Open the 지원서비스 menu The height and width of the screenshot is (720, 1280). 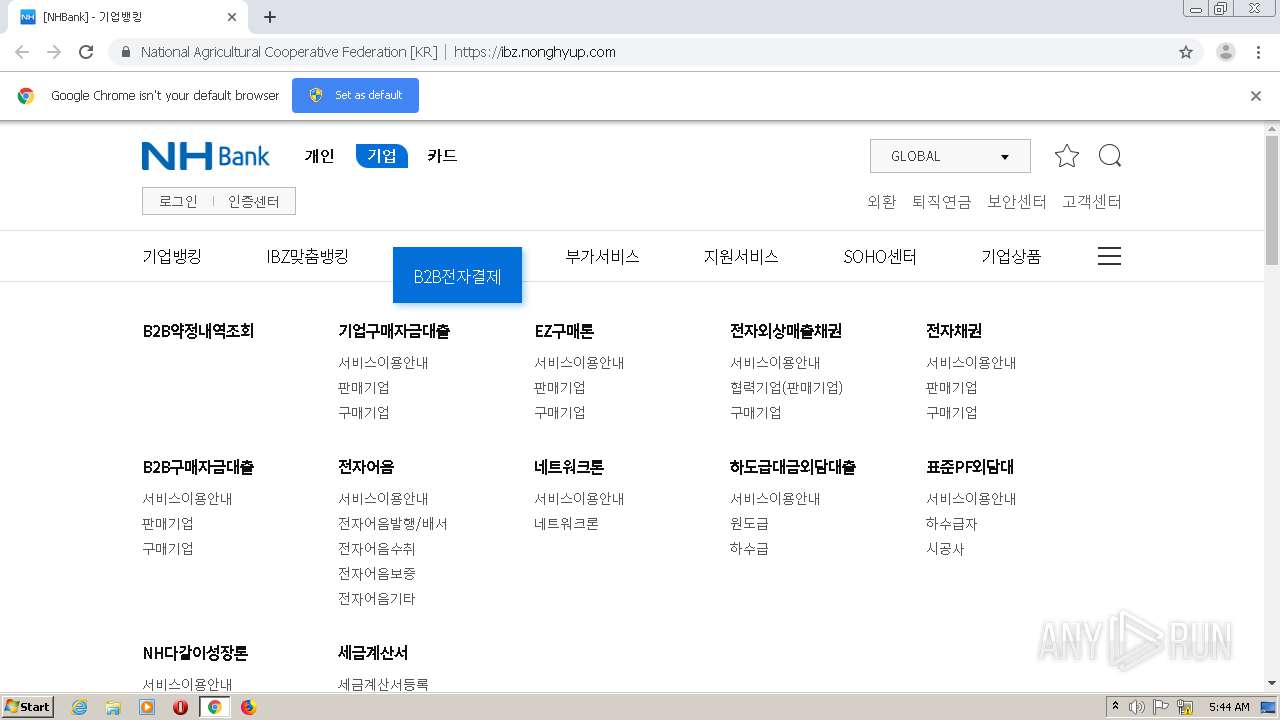[741, 256]
